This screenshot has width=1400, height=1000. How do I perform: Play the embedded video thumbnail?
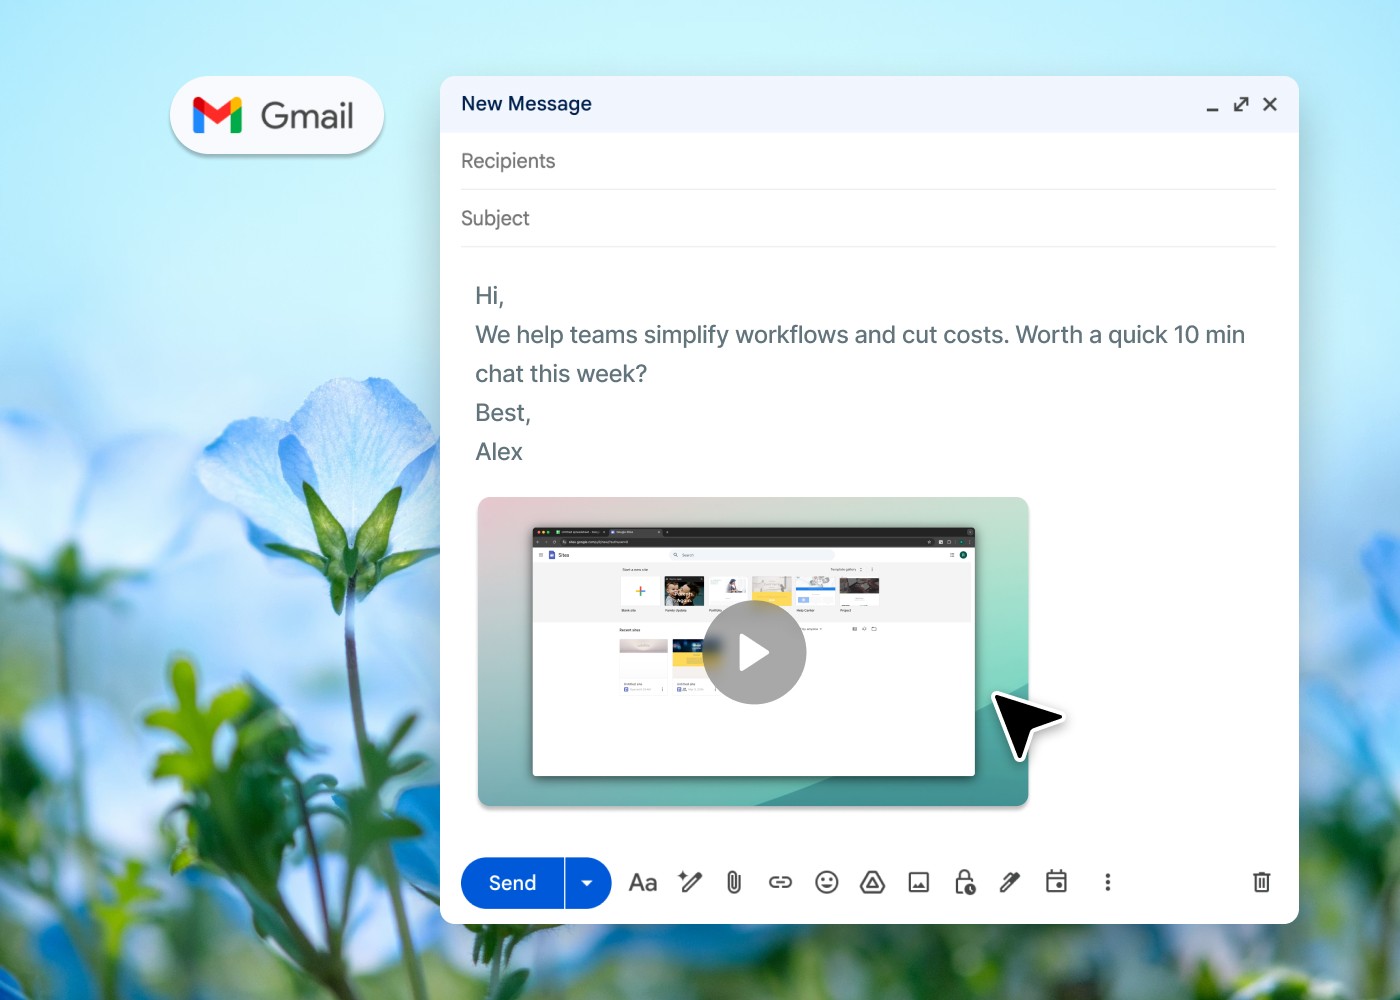click(754, 652)
